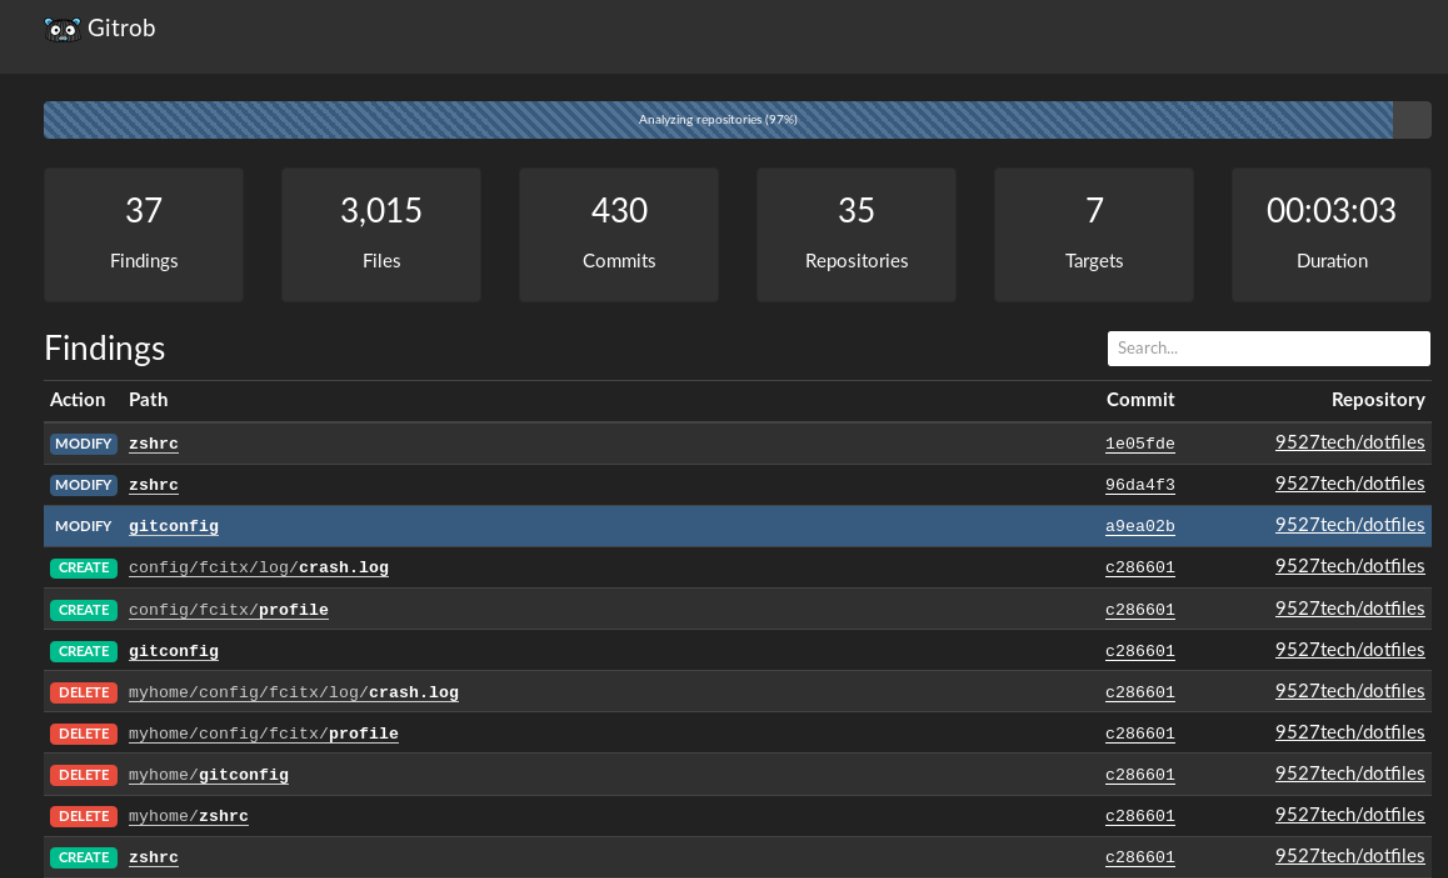Click the MODIFY badge on first zshrc row
The width and height of the screenshot is (1448, 878).
point(83,443)
